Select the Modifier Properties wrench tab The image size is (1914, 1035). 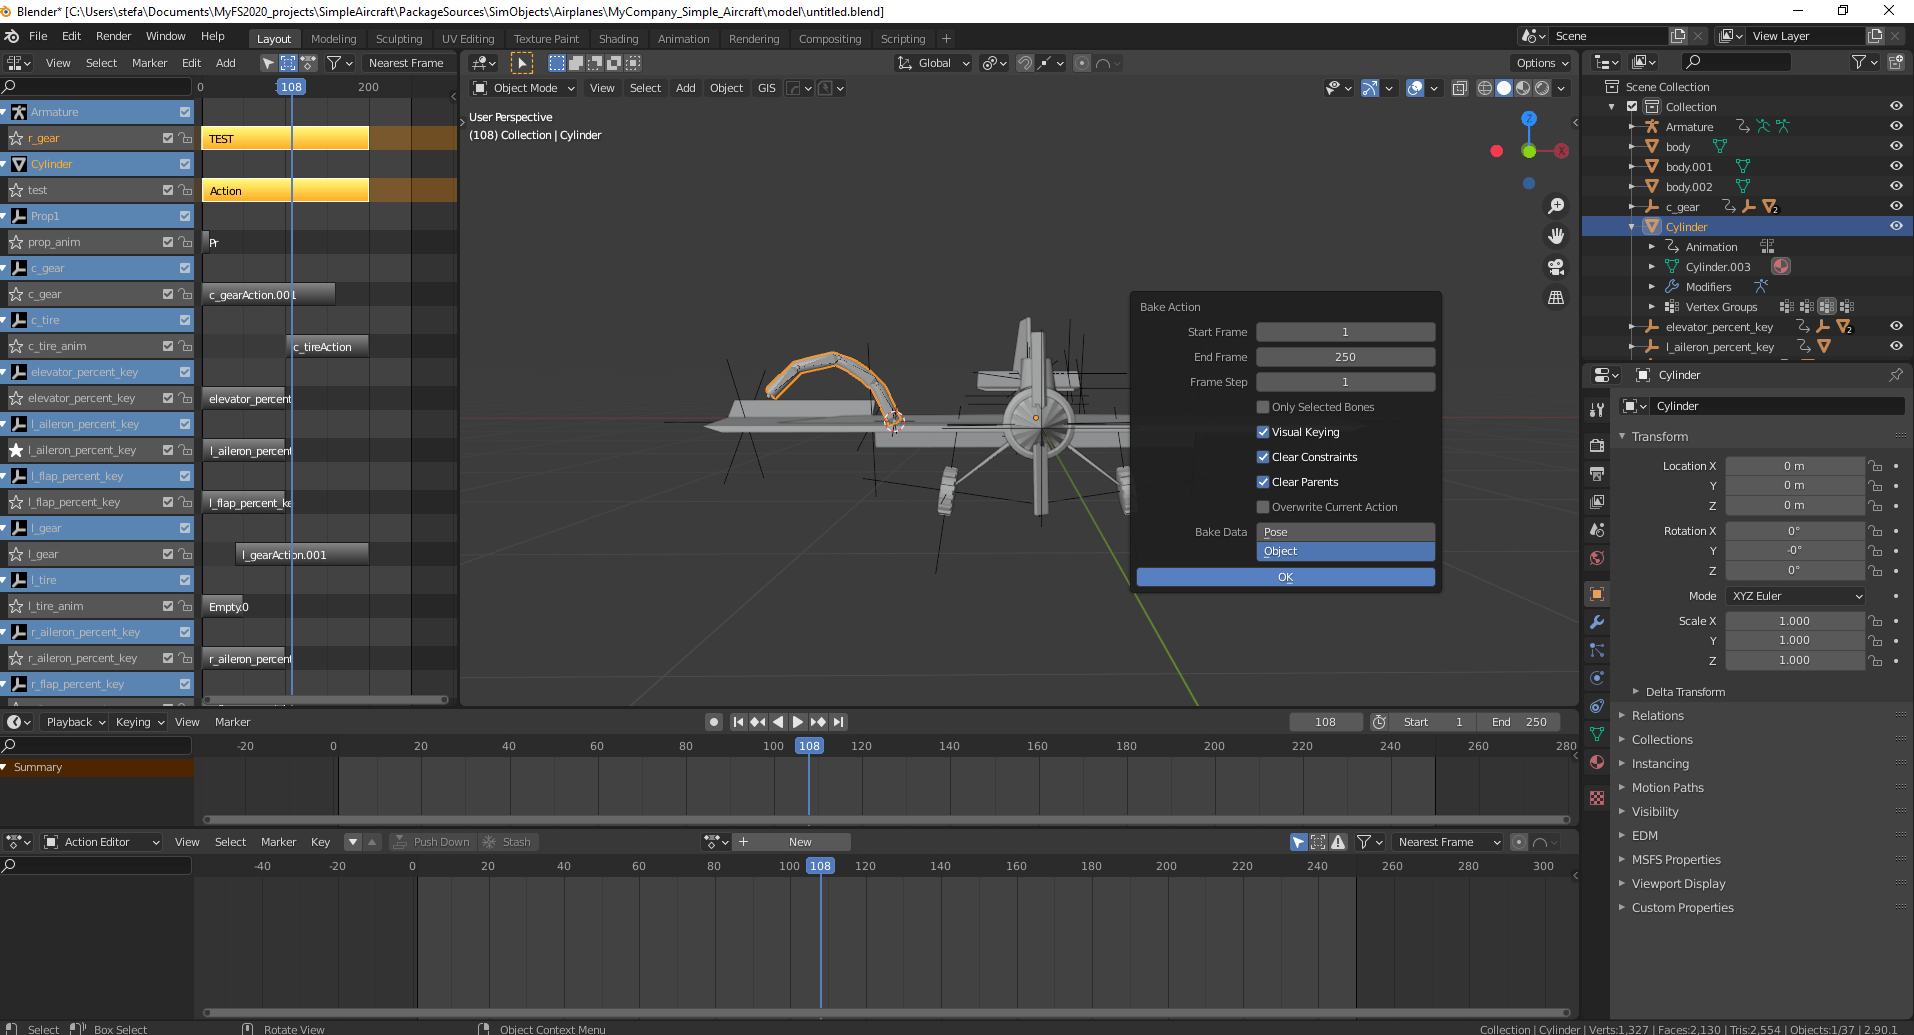pos(1596,622)
